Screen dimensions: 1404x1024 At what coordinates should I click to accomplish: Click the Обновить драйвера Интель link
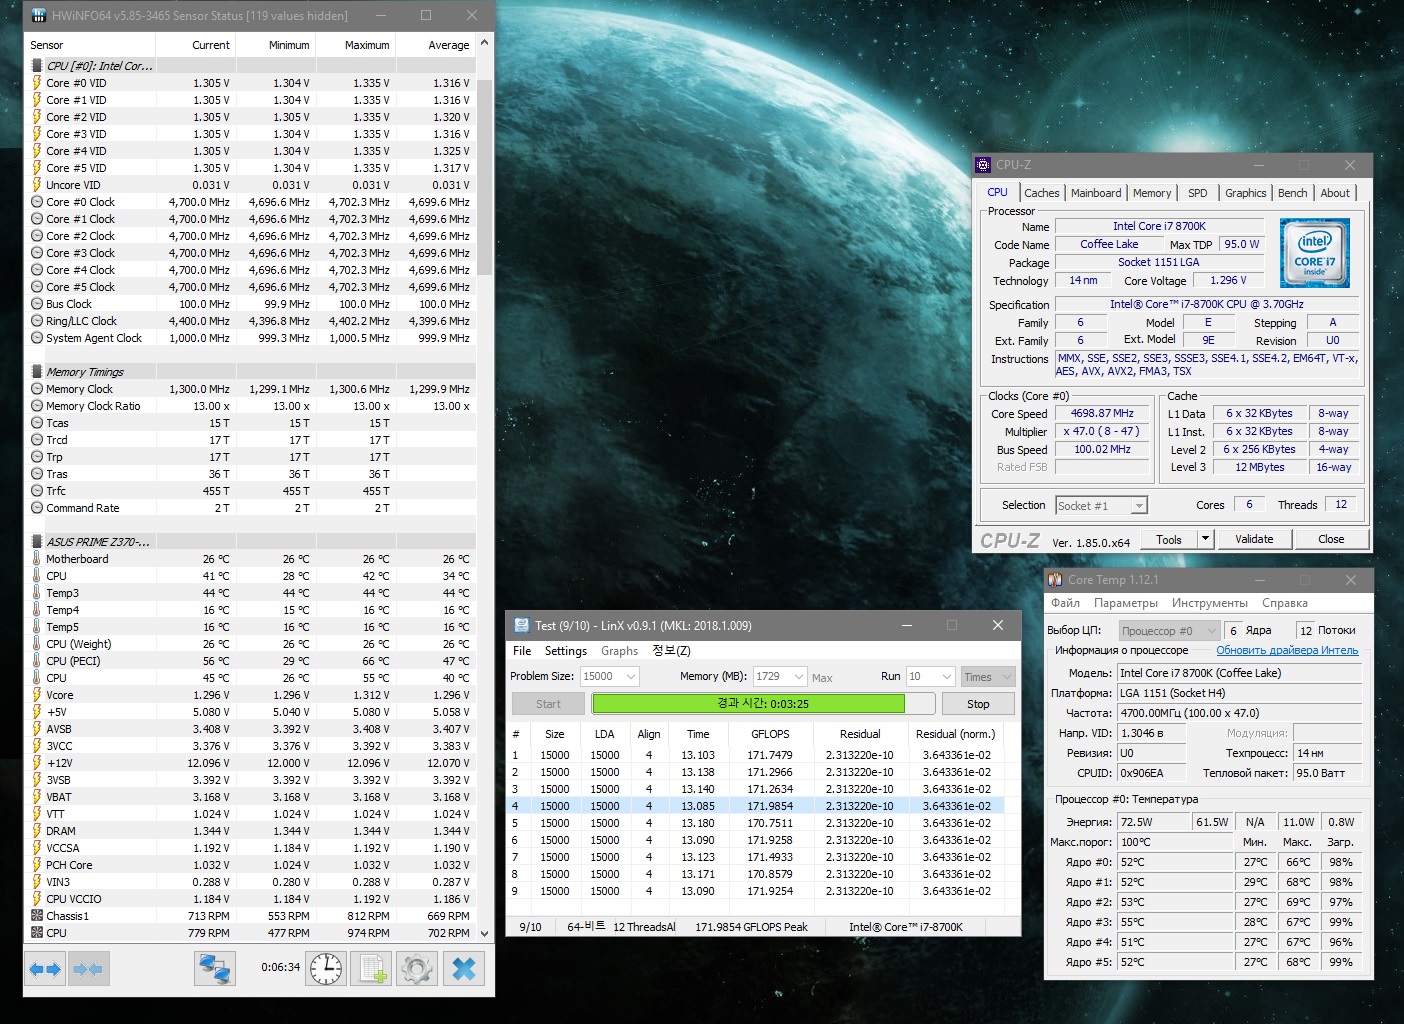point(1287,650)
